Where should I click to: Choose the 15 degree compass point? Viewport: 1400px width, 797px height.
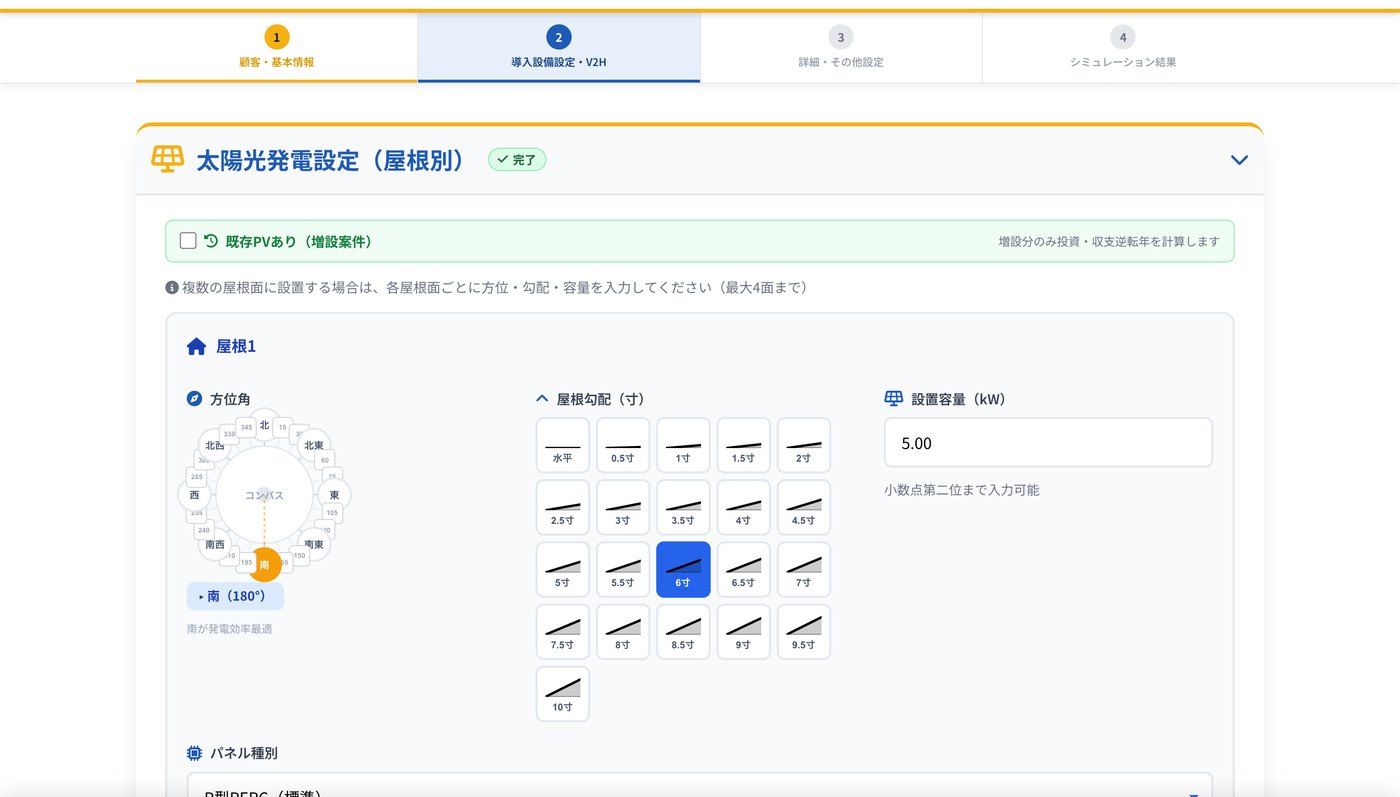click(283, 427)
